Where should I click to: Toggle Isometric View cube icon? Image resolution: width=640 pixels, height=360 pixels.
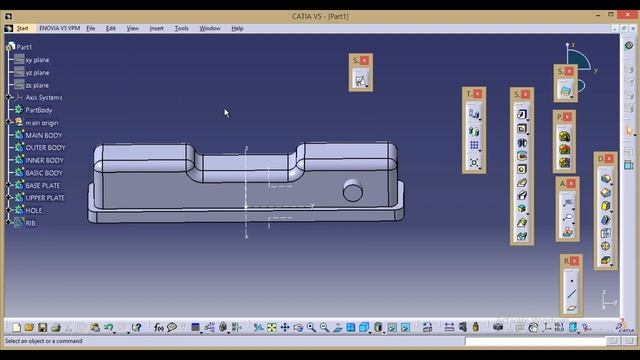(x=364, y=327)
